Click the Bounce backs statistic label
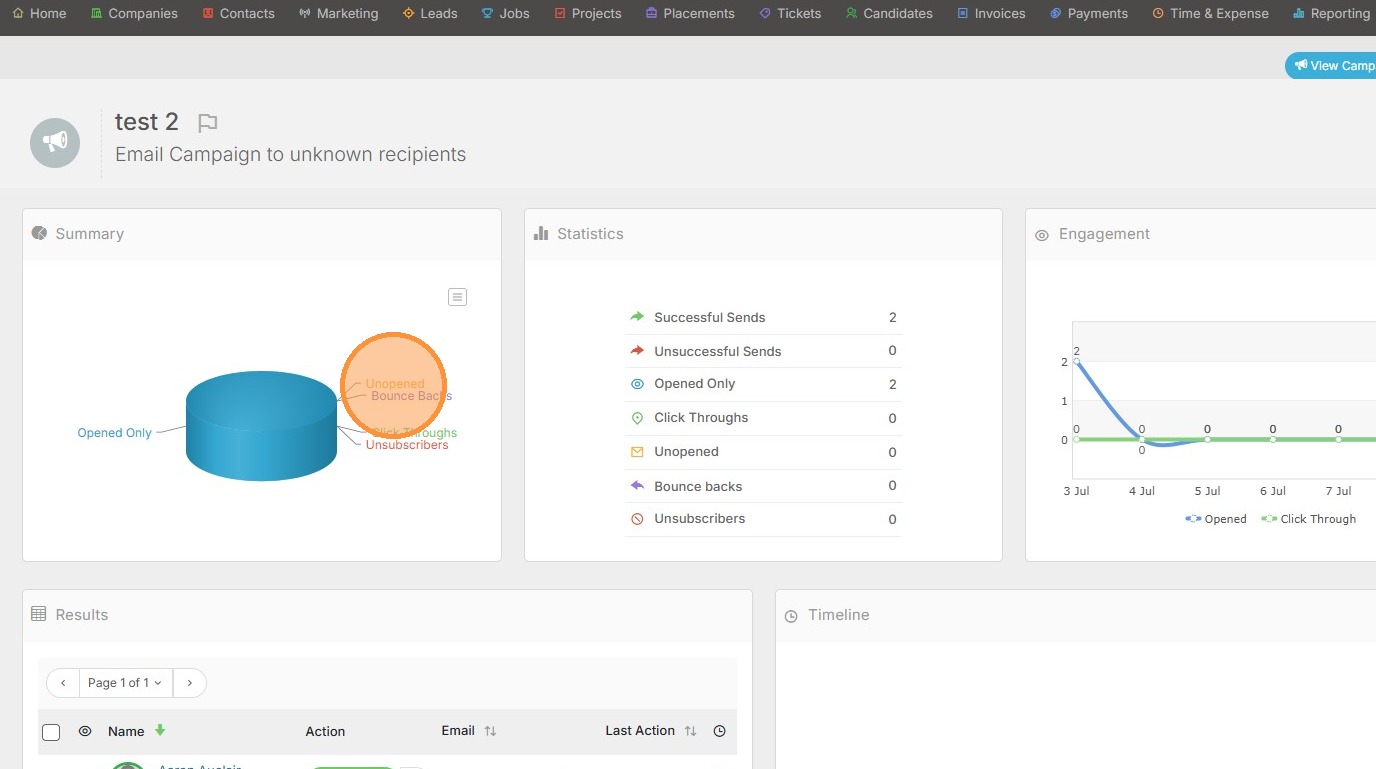Screen dimensions: 1376x769 (698, 486)
